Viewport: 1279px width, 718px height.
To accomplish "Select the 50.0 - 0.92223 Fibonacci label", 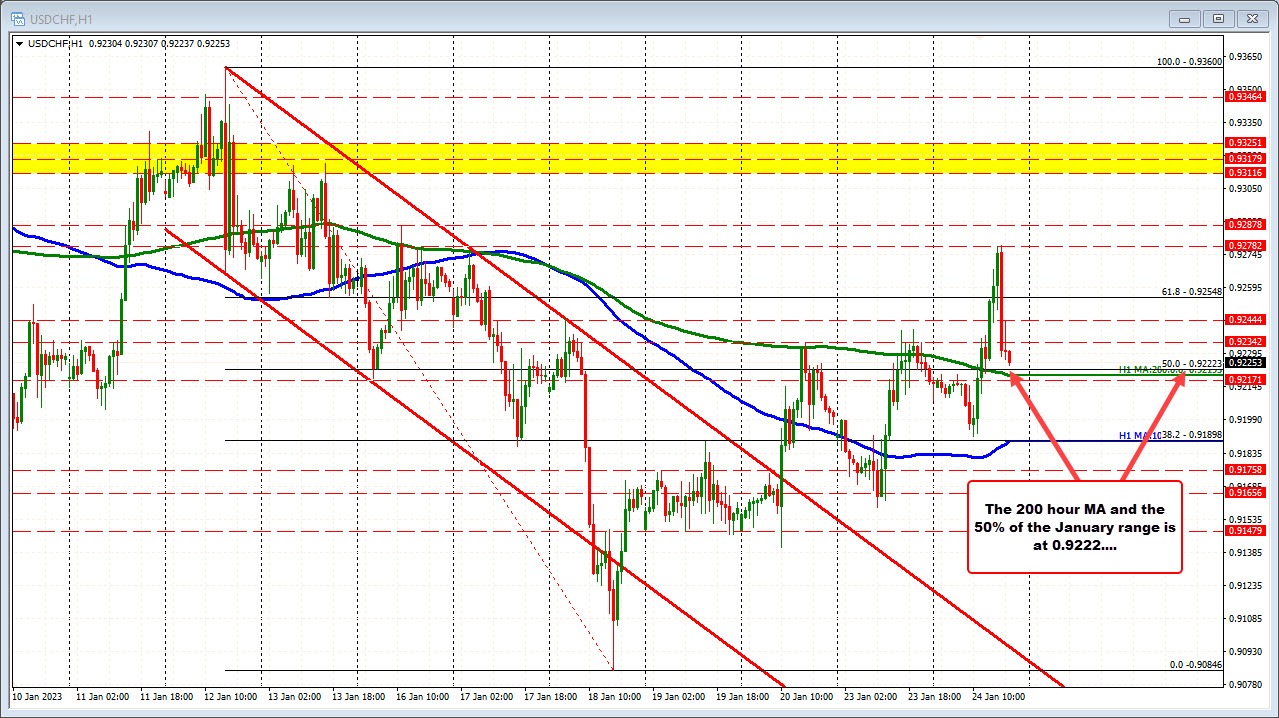I will point(1191,364).
